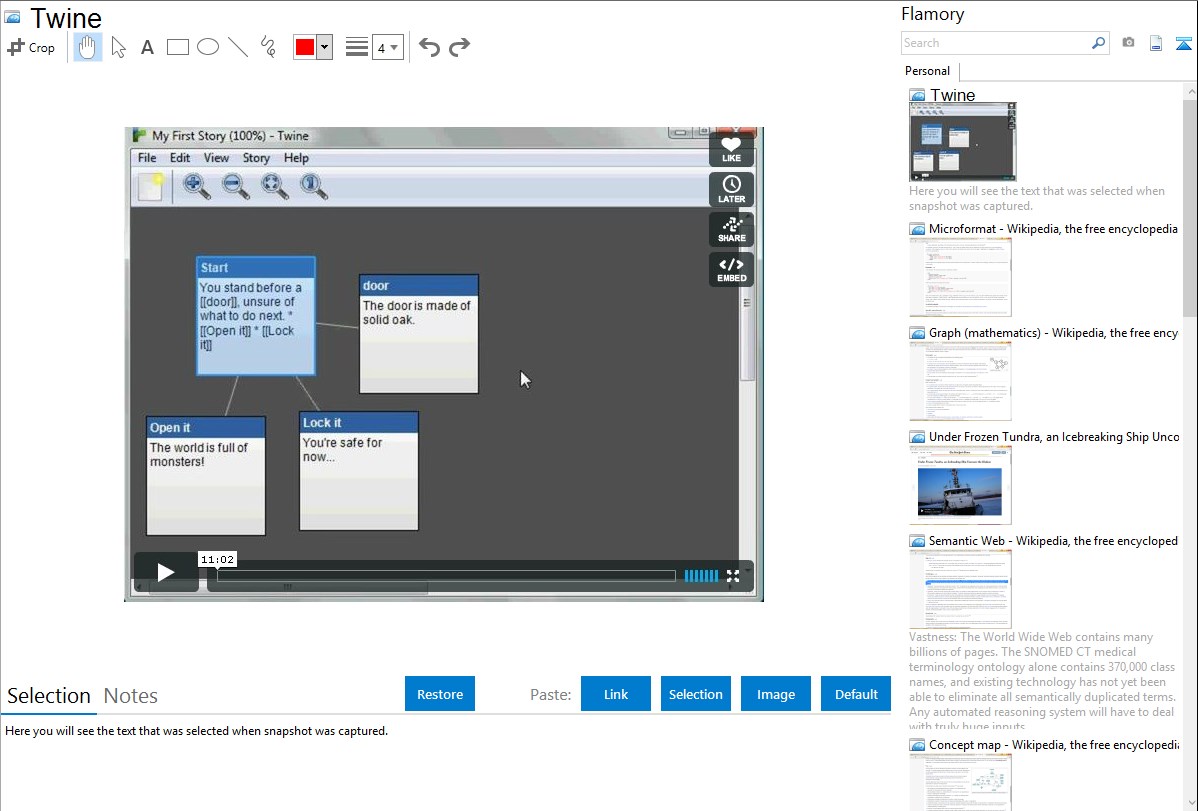Viewport: 1198px width, 811px height.
Task: Click the red color swatch
Action: [305, 47]
